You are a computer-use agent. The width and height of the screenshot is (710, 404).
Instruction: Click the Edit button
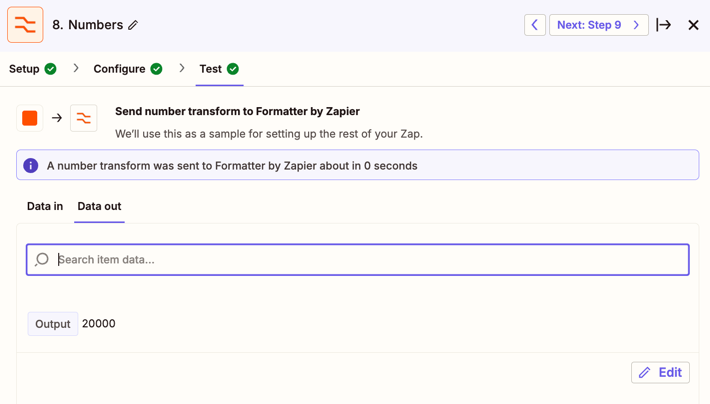coord(660,372)
